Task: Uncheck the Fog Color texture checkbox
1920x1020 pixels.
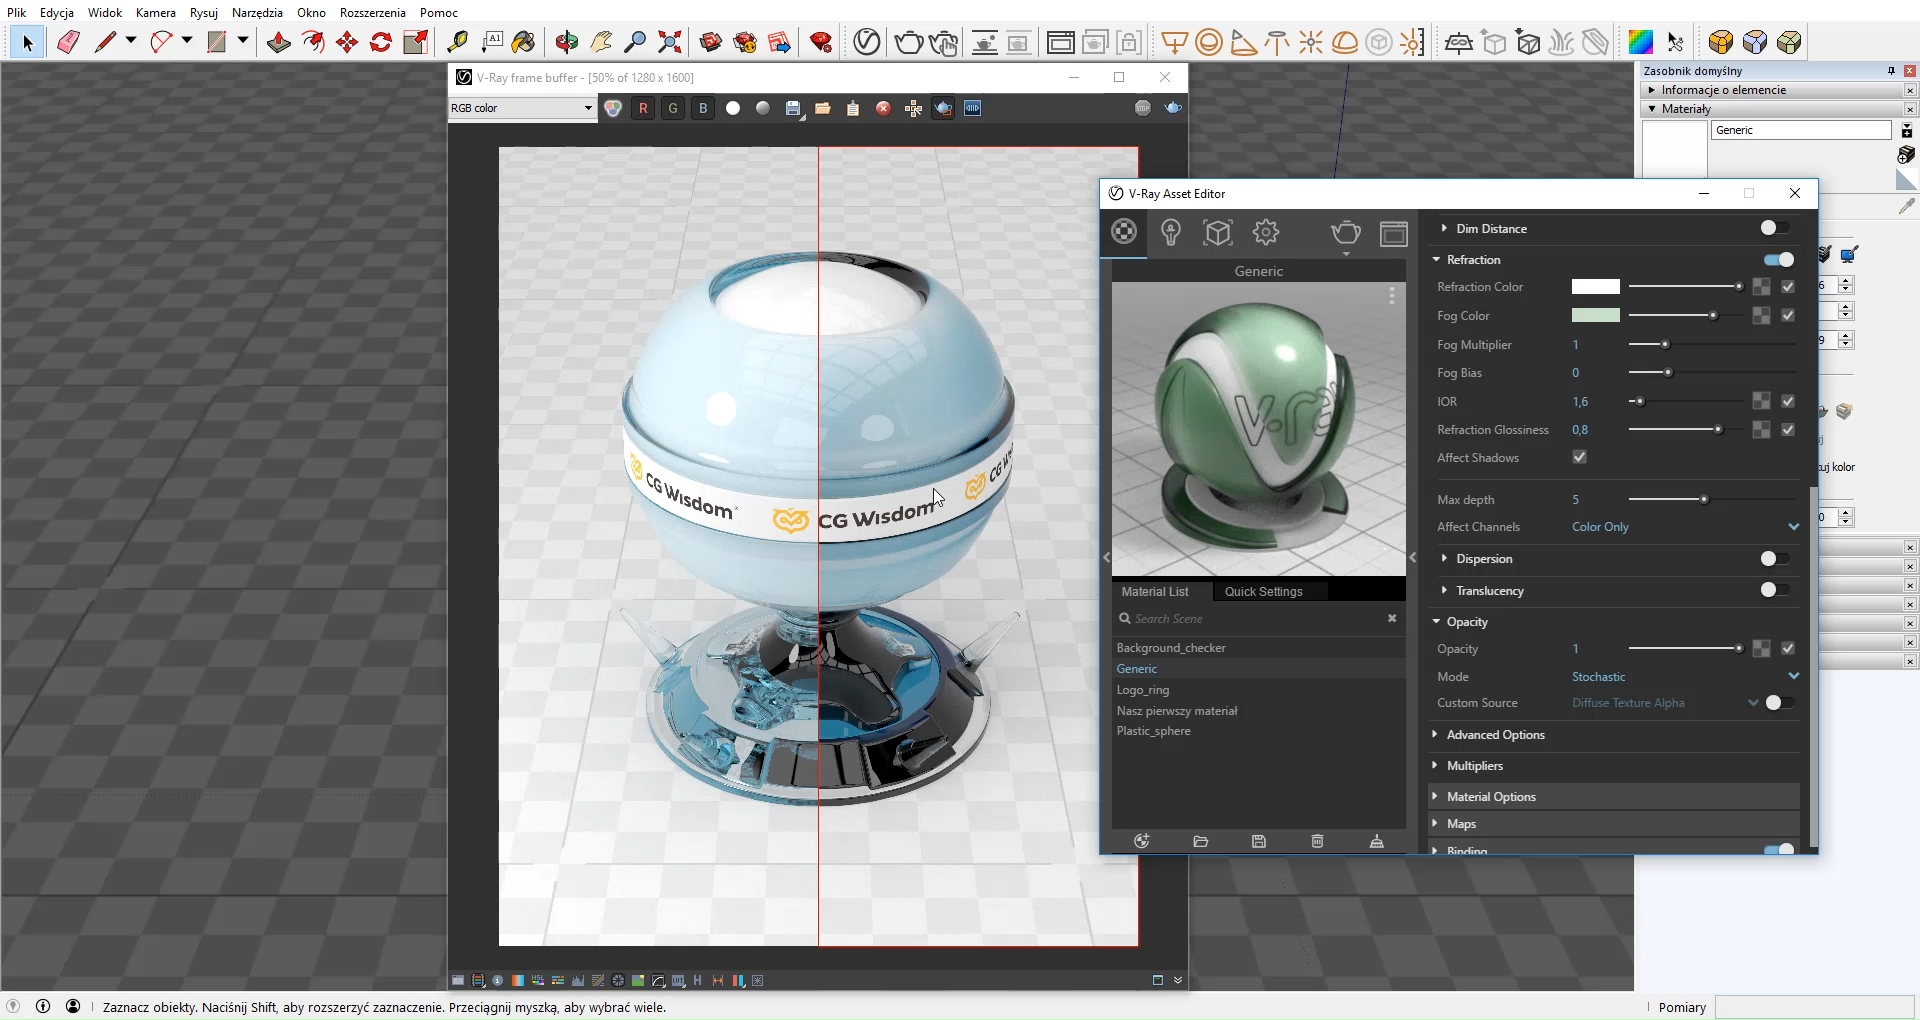Action: point(1788,315)
